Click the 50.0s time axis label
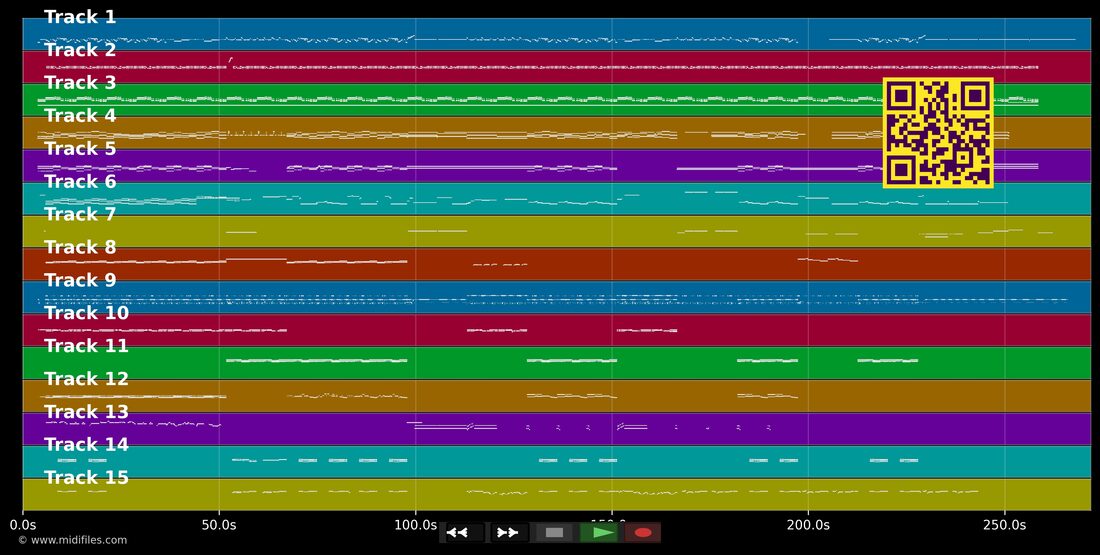 coord(219,525)
